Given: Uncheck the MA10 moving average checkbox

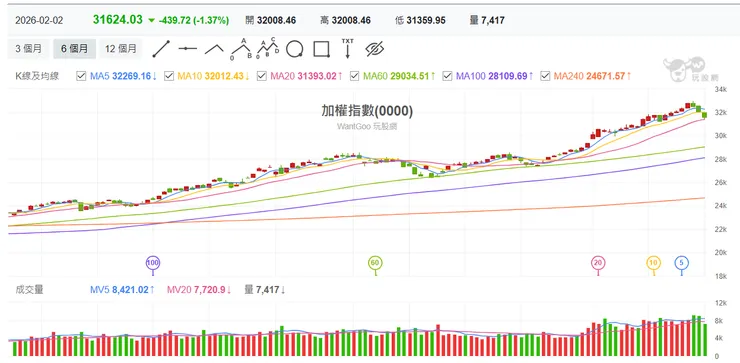Looking at the screenshot, I should [169, 76].
